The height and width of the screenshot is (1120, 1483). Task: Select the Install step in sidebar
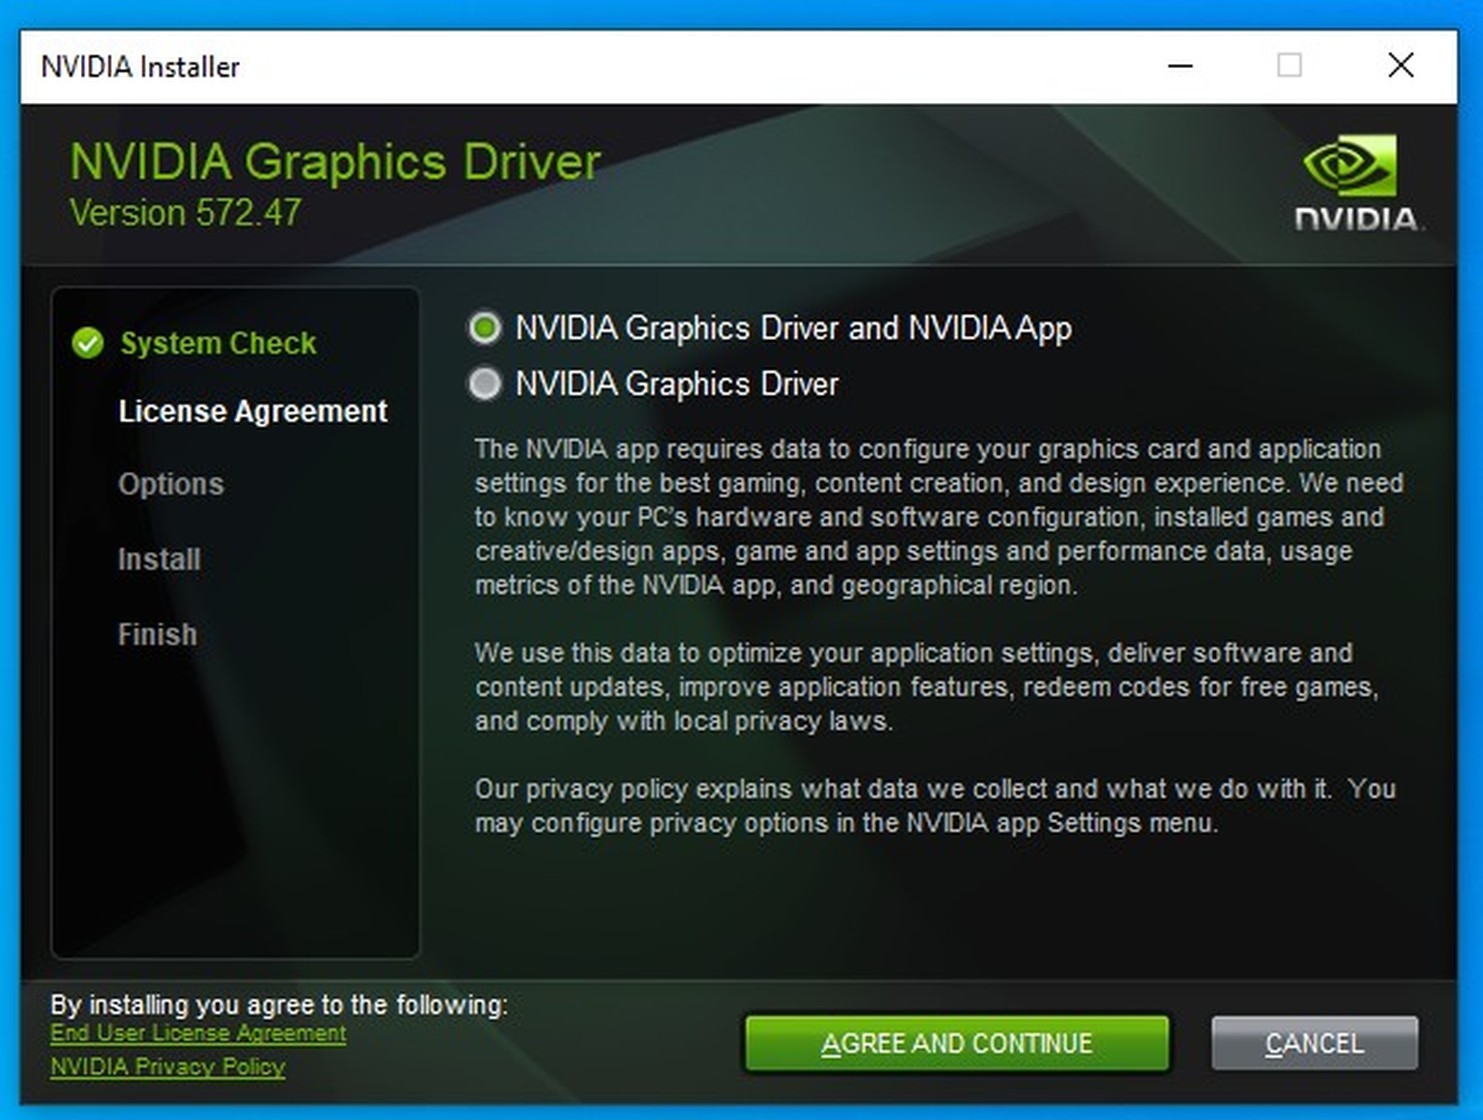pos(159,559)
